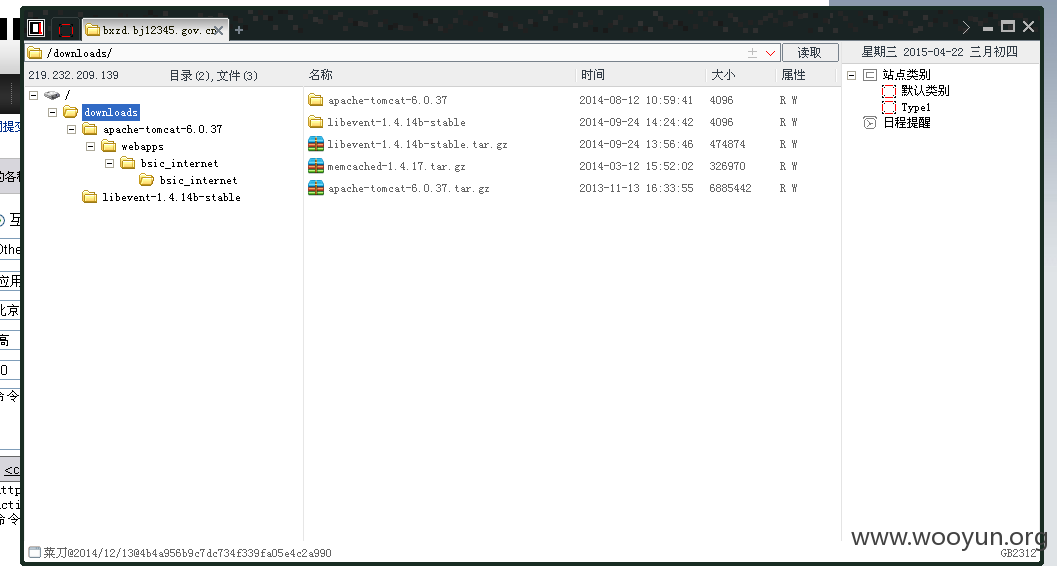Click timestamp 2014-08-12 10:59:41
The height and width of the screenshot is (566, 1057).
click(636, 100)
